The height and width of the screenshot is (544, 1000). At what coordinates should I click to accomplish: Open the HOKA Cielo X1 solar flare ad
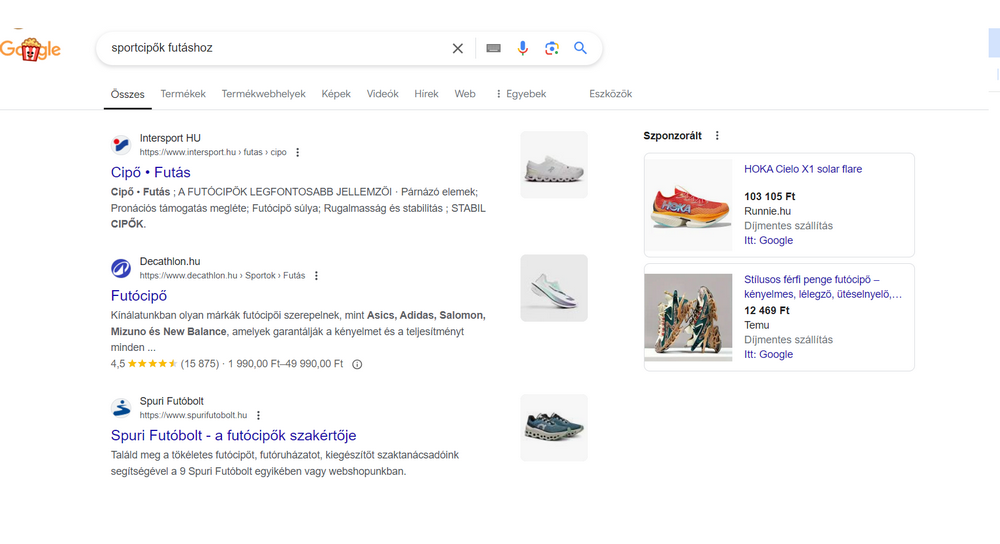pos(803,169)
